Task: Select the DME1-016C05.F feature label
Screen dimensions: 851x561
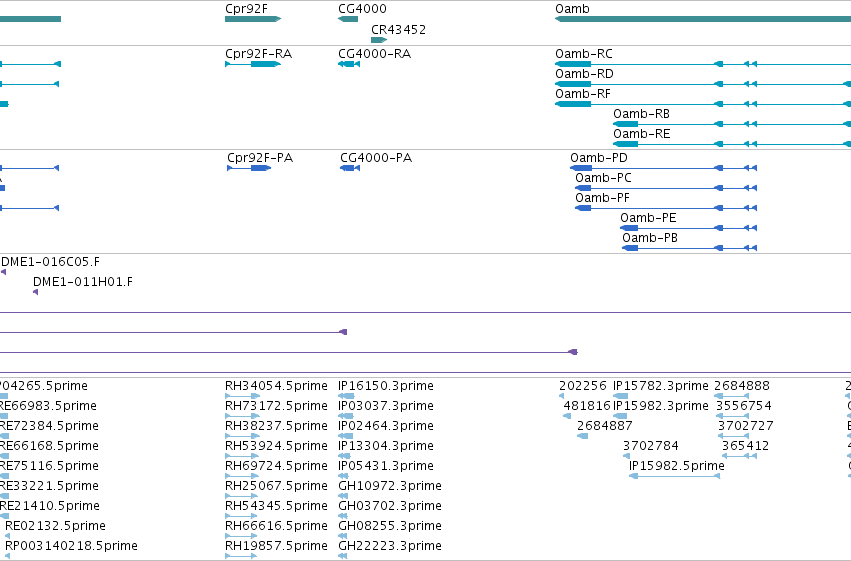Action: [x=50, y=262]
